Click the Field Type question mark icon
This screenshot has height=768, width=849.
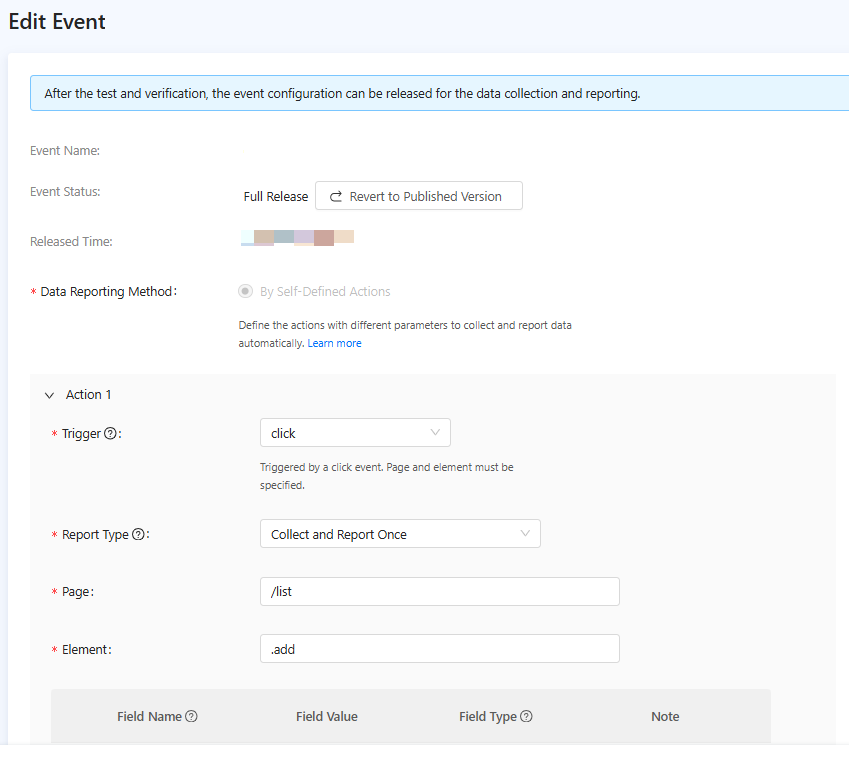click(526, 717)
